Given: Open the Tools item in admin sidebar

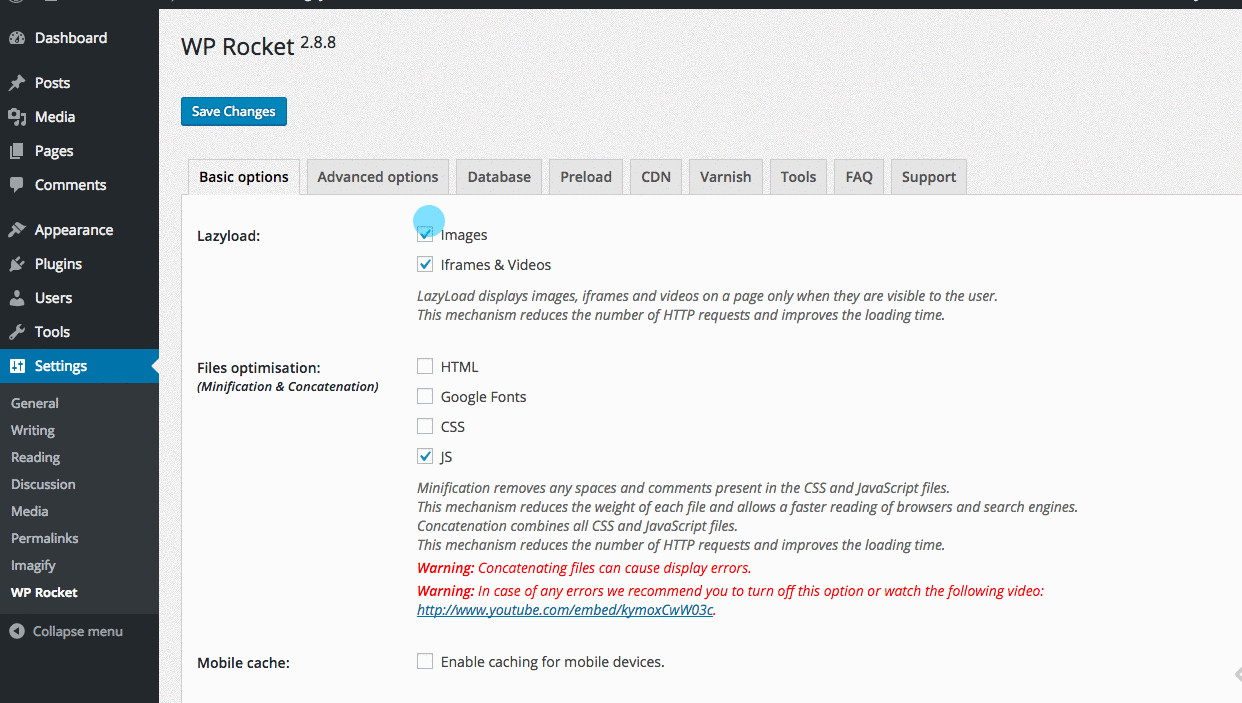Looking at the screenshot, I should coord(79,332).
